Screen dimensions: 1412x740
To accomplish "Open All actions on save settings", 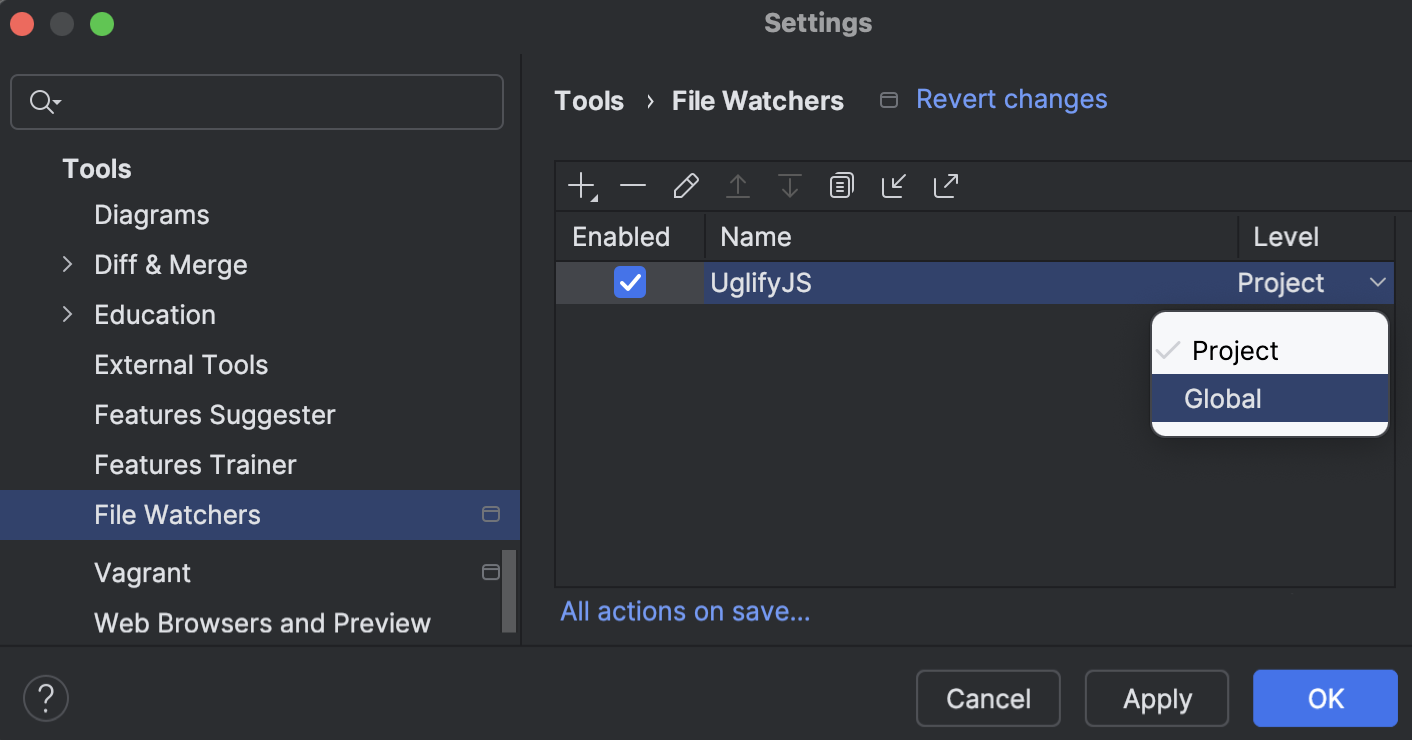I will [x=684, y=611].
